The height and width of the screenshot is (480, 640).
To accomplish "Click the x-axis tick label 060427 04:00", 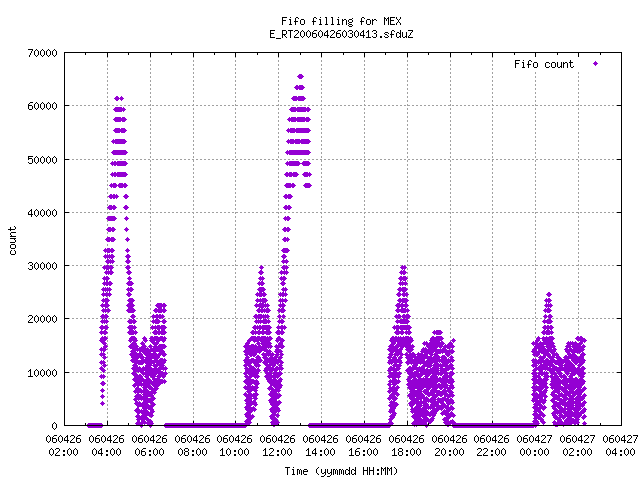I will coord(620,446).
